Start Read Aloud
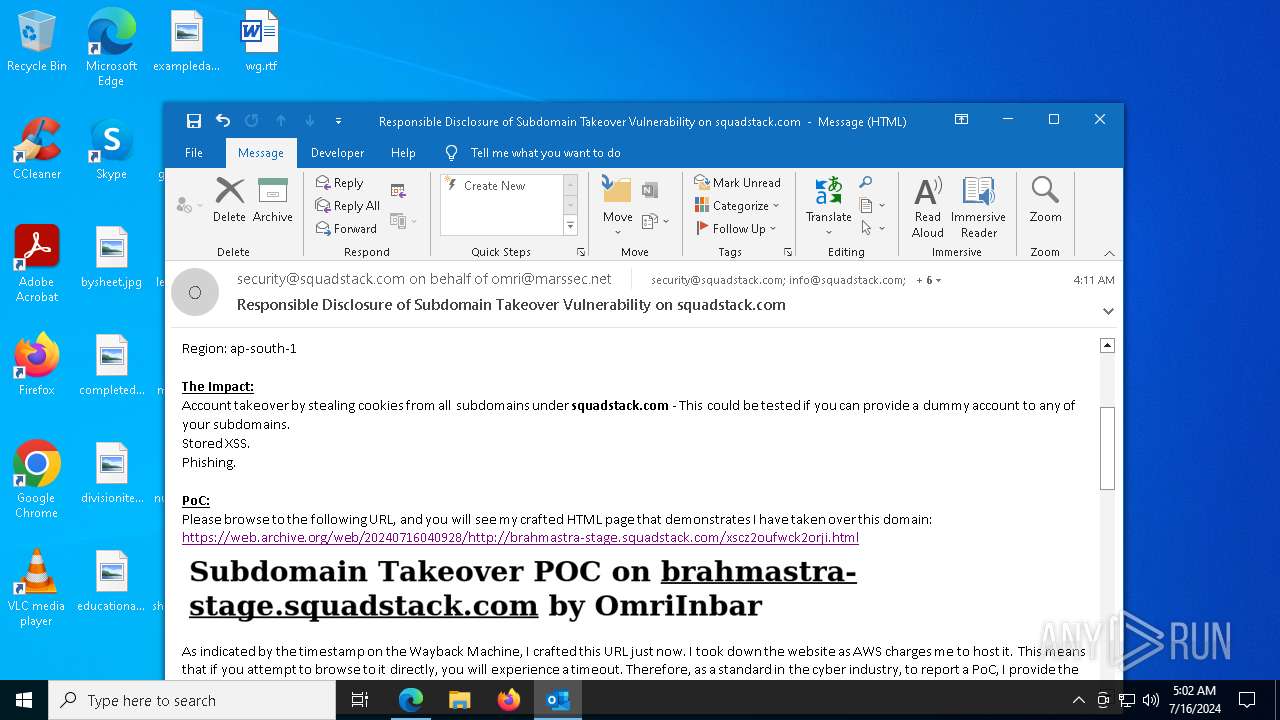Image resolution: width=1280 pixels, height=720 pixels. pos(928,207)
